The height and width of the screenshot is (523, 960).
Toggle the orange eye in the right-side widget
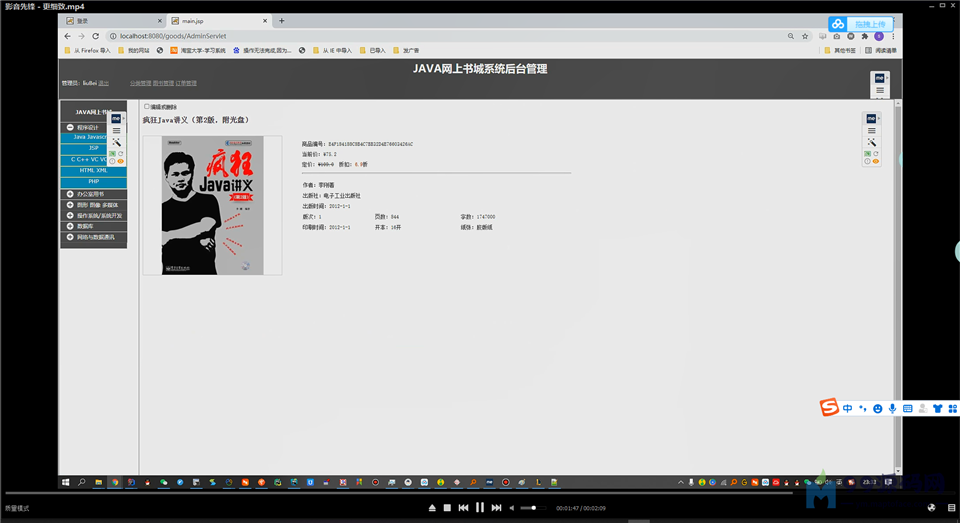pyautogui.click(x=876, y=161)
